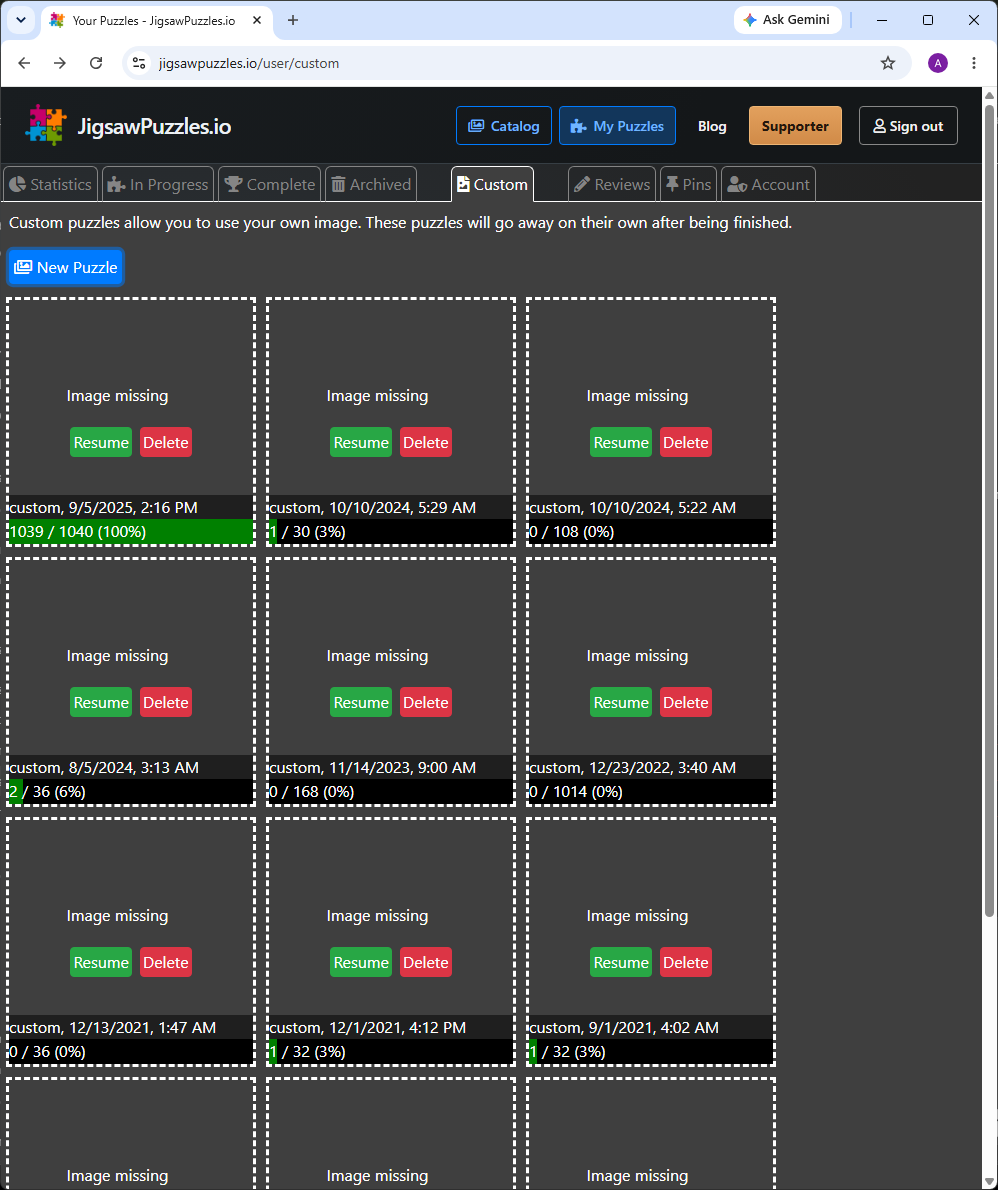Viewport: 998px width, 1190px height.
Task: Show the Complete puzzles tab
Action: pos(269,184)
